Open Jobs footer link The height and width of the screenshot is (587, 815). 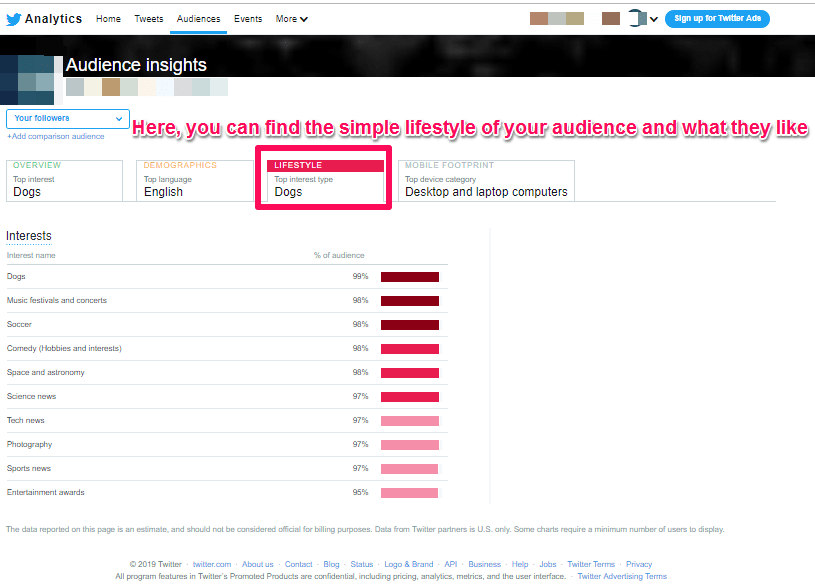coord(548,564)
